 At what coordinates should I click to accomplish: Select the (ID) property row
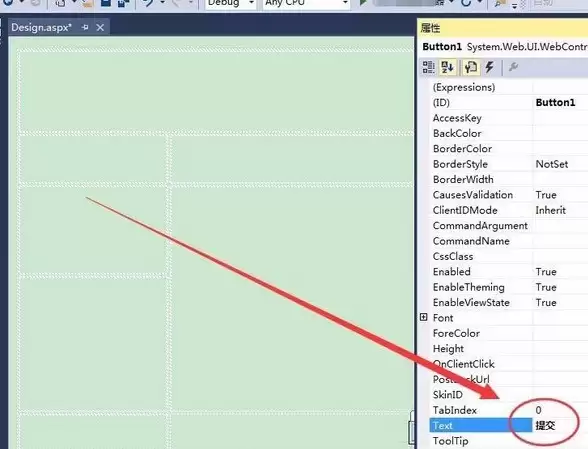tap(508, 102)
